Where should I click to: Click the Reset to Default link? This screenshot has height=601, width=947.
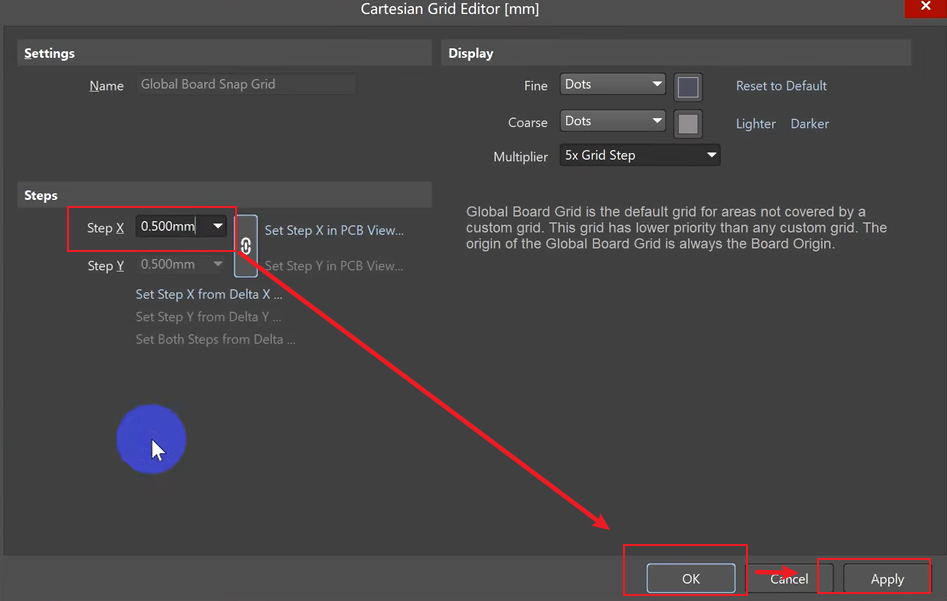[x=781, y=86]
